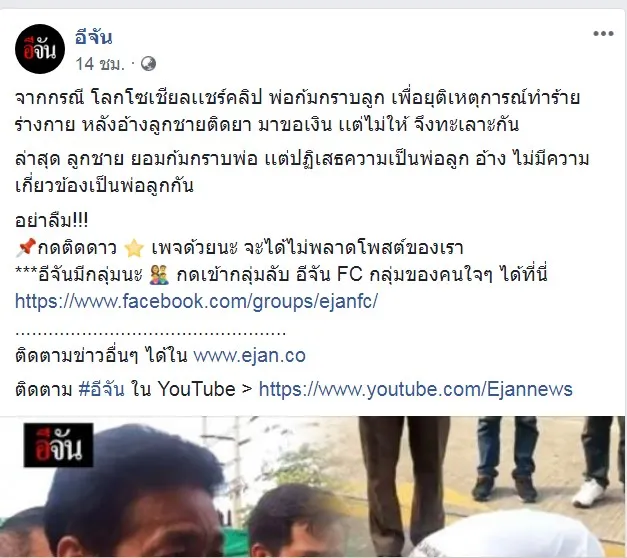Click the globe public audience icon
The image size is (627, 558).
click(148, 64)
